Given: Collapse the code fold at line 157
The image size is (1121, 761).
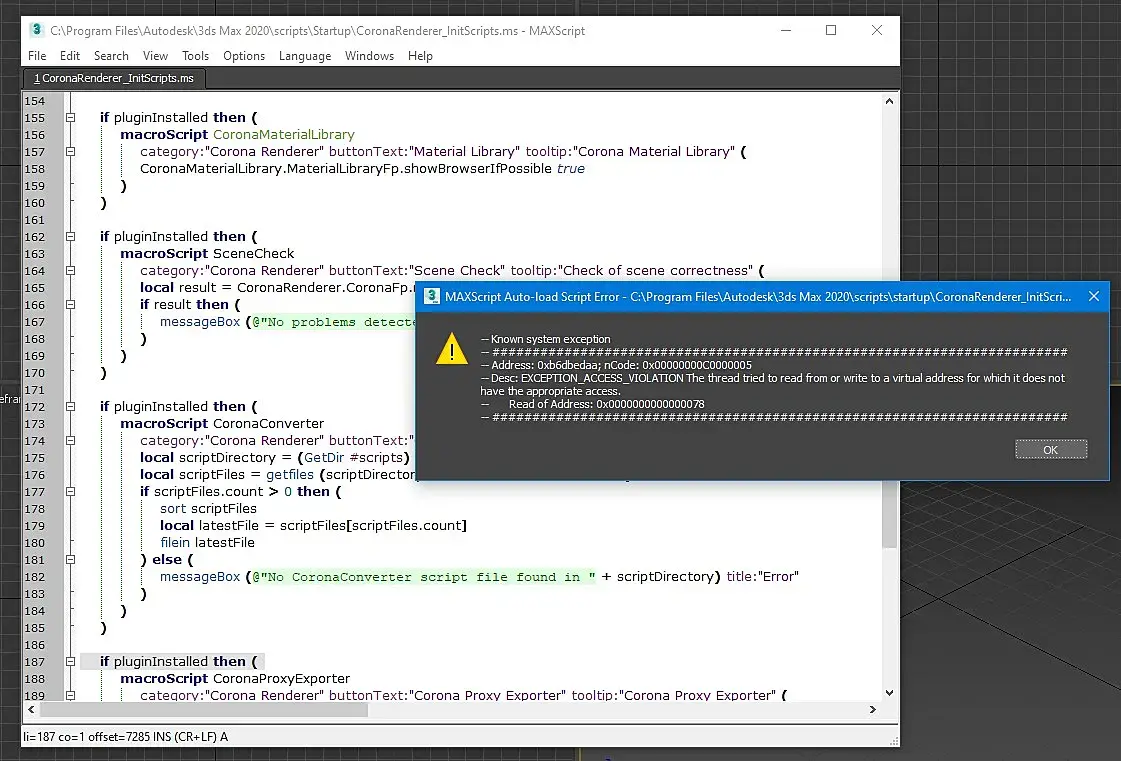Looking at the screenshot, I should [70, 152].
